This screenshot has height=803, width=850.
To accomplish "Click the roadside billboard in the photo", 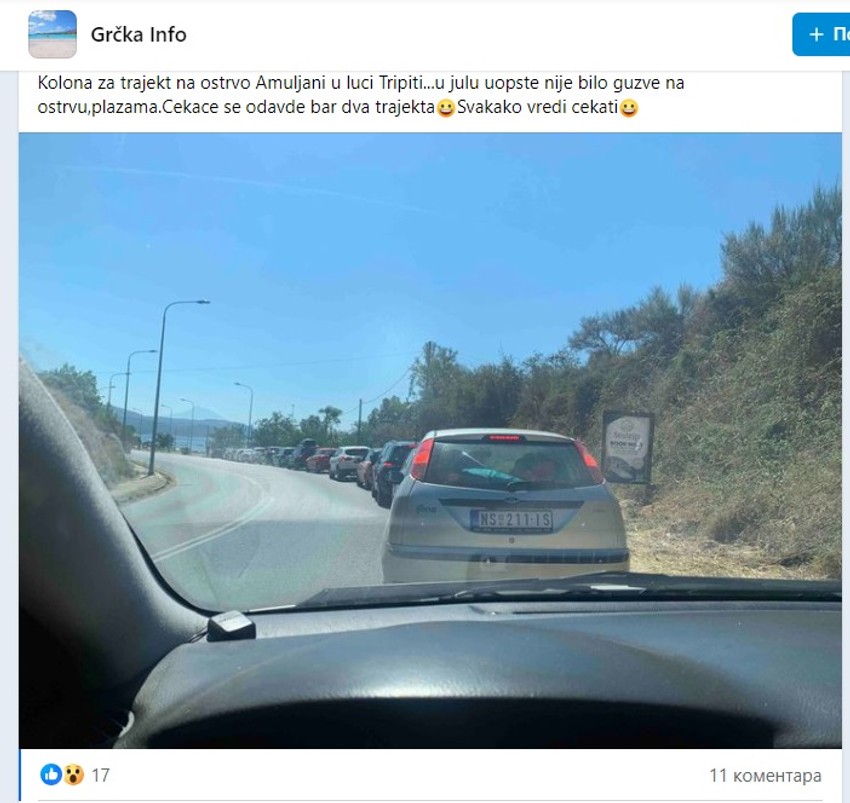I will tap(627, 447).
